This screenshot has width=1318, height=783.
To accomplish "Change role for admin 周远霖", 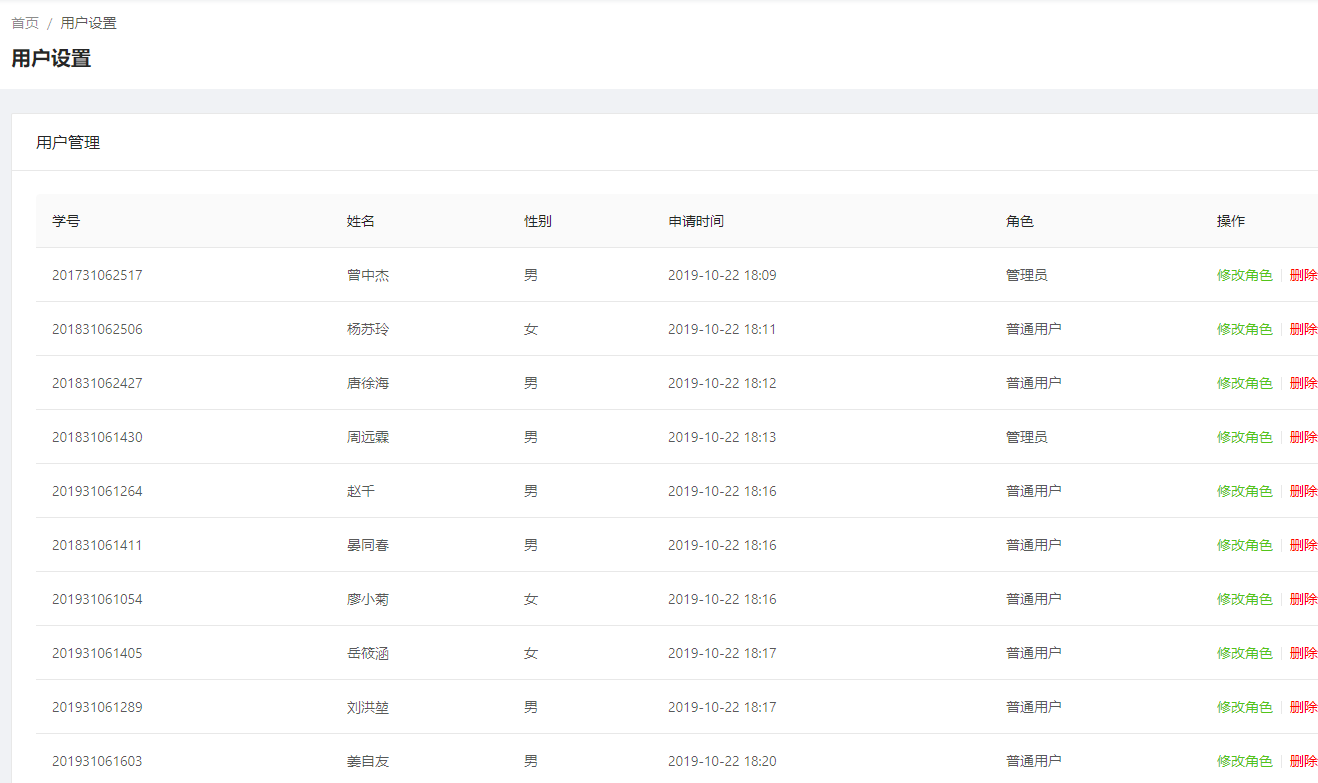I will [x=1244, y=437].
